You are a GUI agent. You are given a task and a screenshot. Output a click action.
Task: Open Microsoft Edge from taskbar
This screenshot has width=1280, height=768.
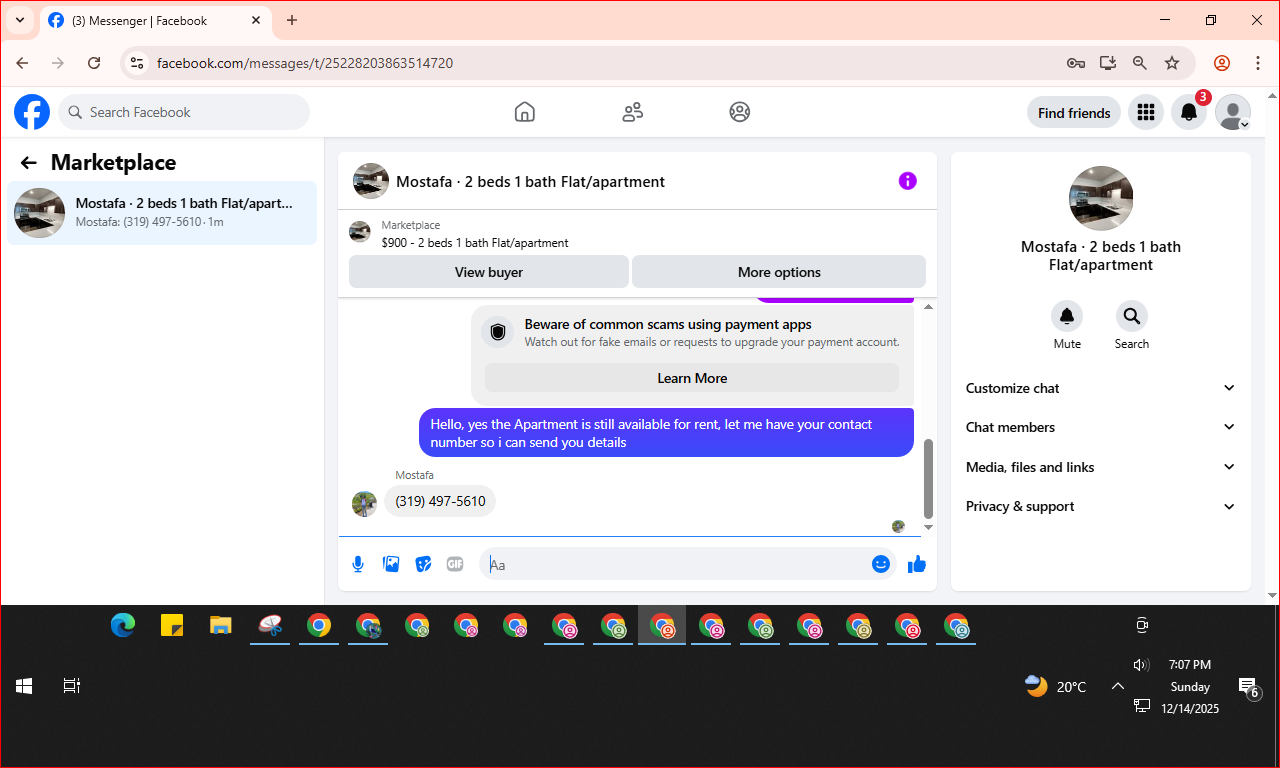coord(123,626)
